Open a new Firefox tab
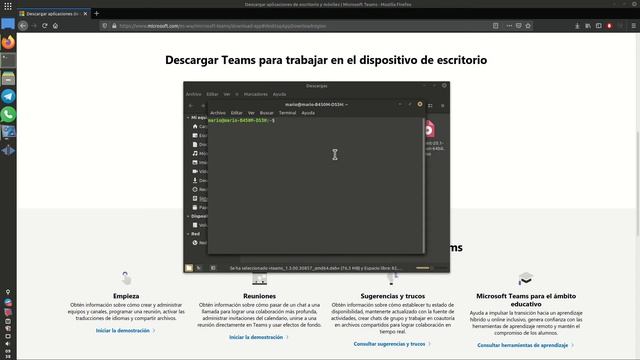640x360 pixels. pyautogui.click(x=96, y=13)
